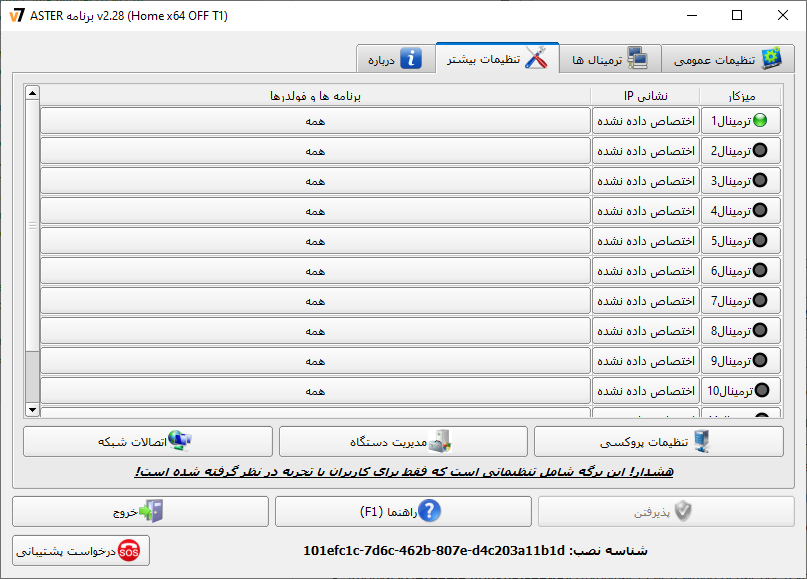Click the همه programs cell for ترمینال8
807x579 pixels.
(315, 331)
